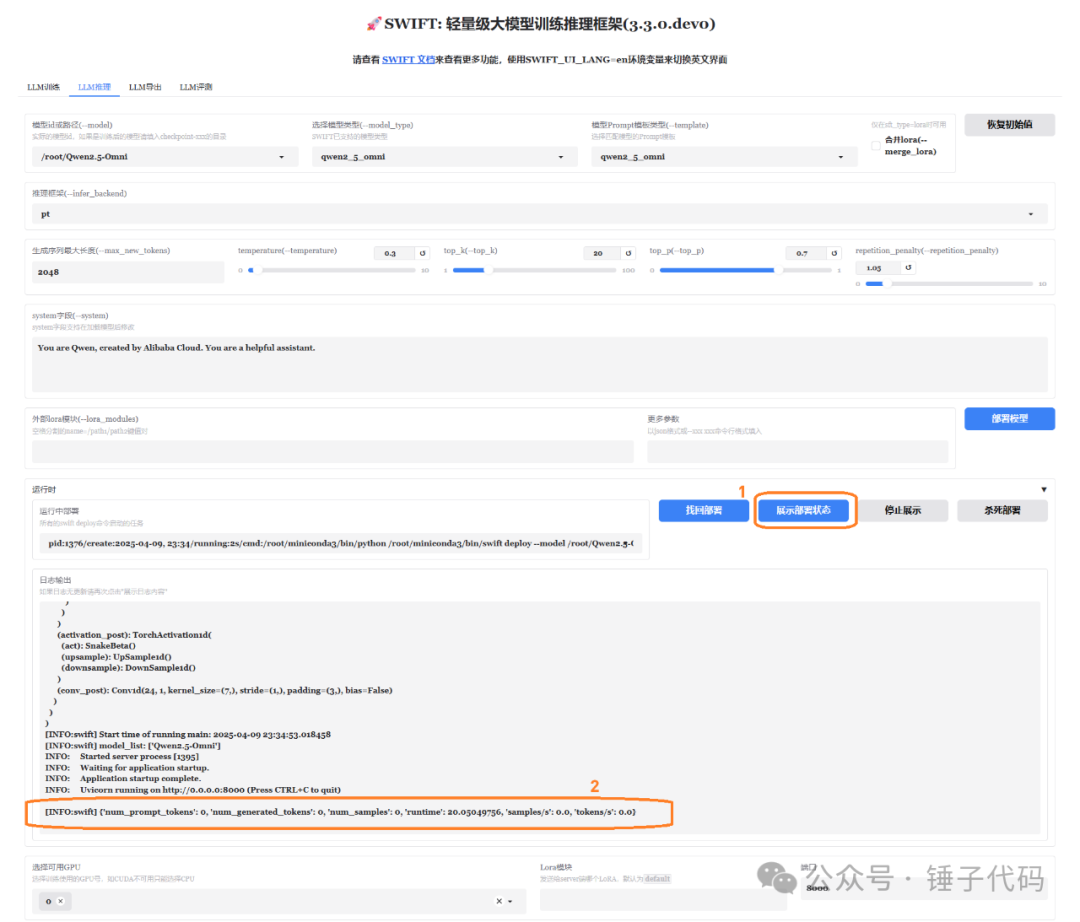The height and width of the screenshot is (922, 1080).
Task: Focus the 更多参数 extra parameters field
Action: pos(798,452)
